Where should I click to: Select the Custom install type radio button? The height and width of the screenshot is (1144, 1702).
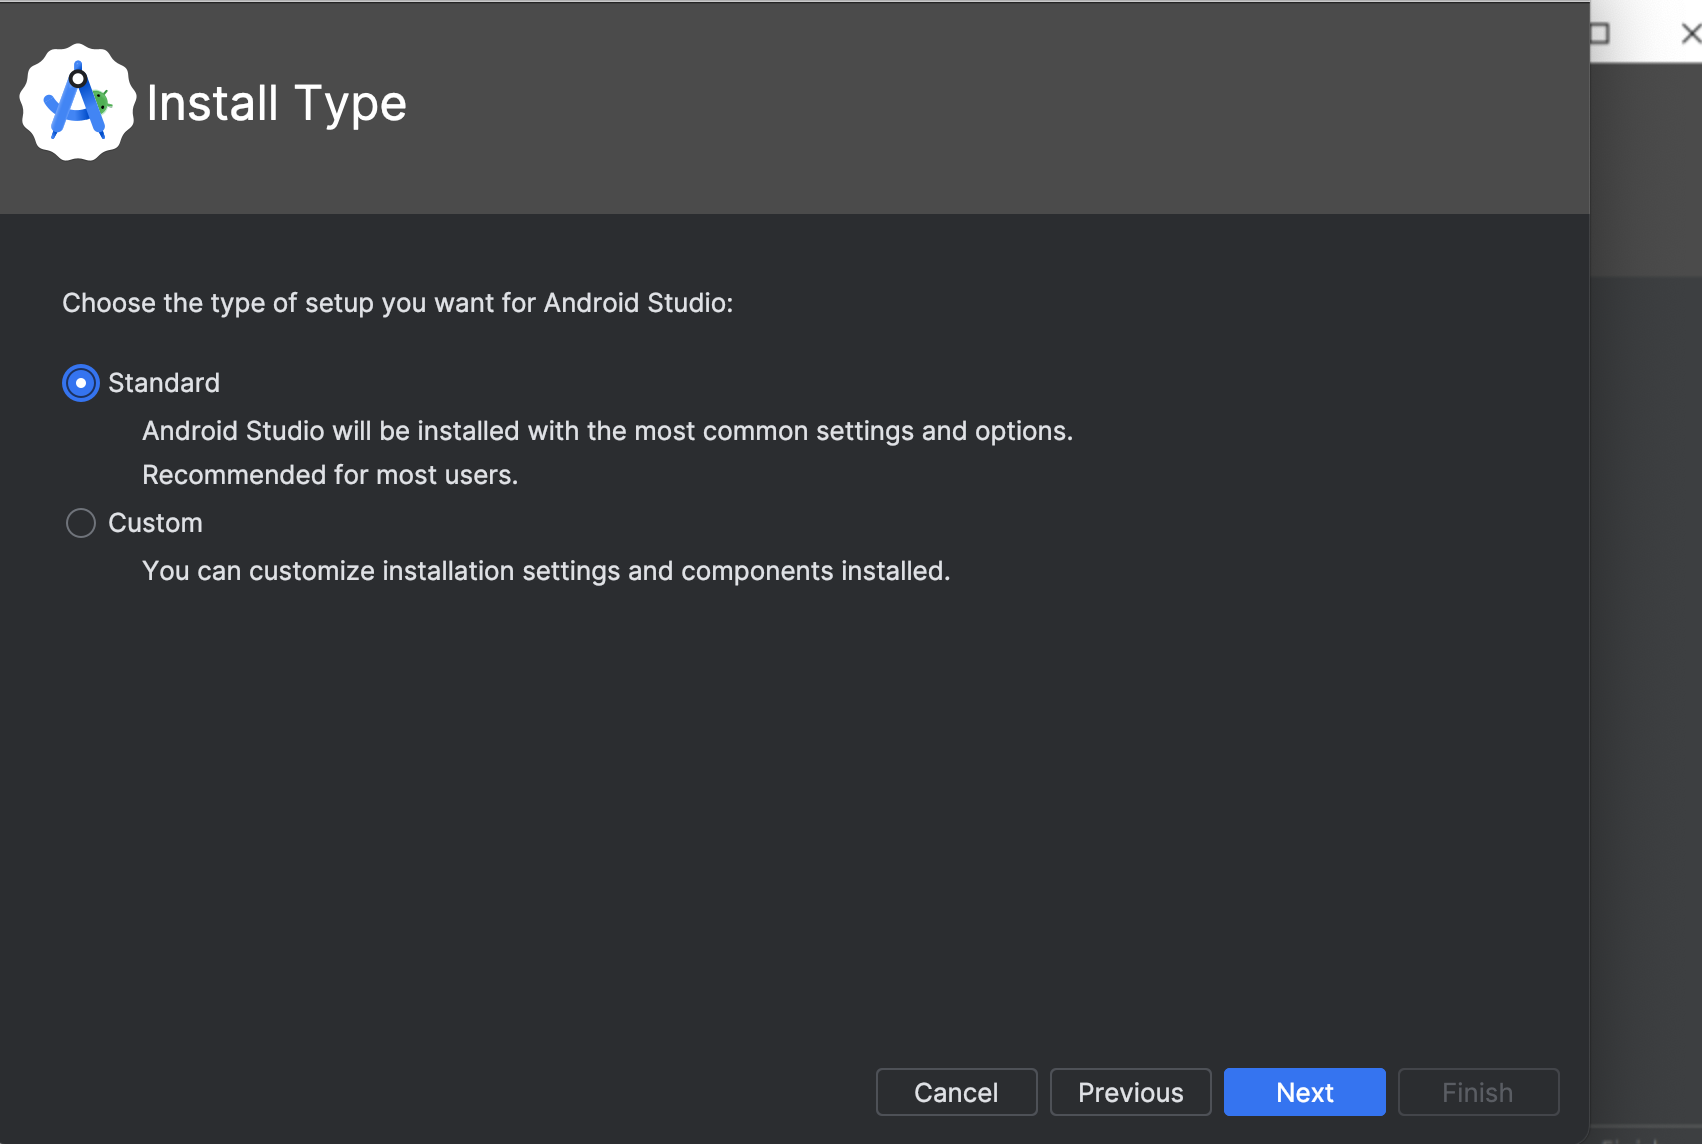pos(81,523)
